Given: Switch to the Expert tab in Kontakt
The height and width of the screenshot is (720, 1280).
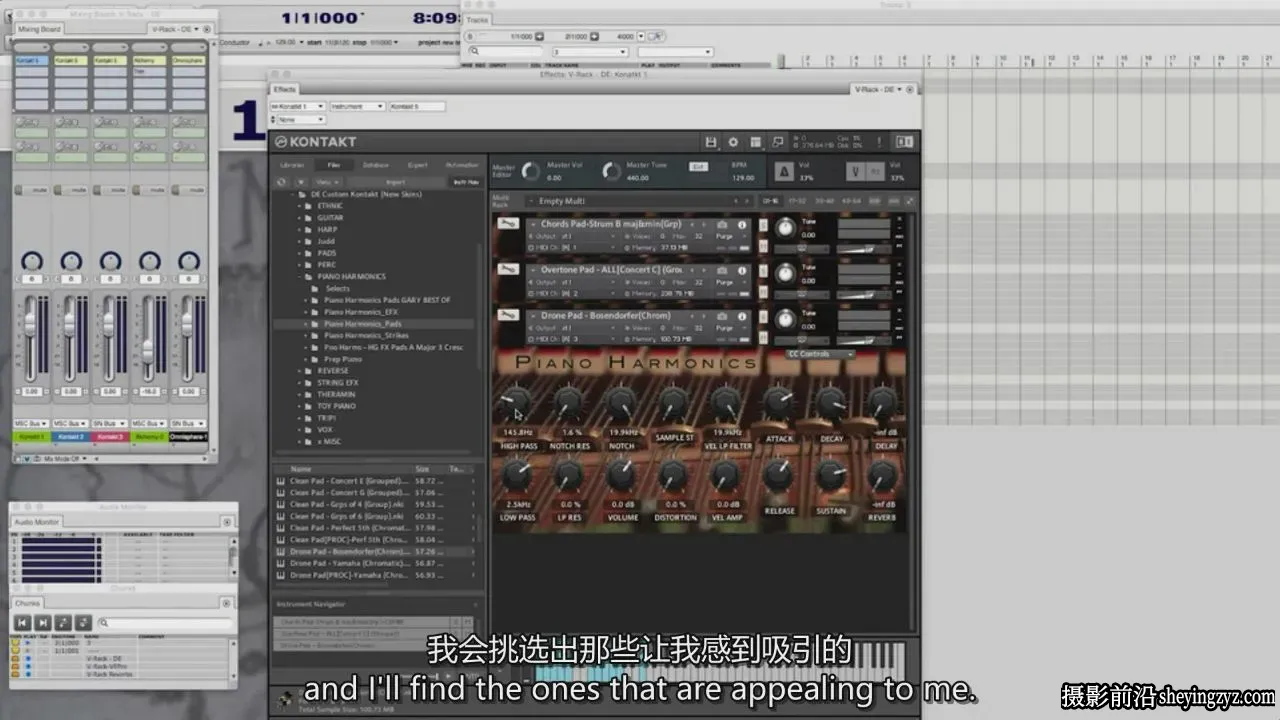Looking at the screenshot, I should click(417, 165).
